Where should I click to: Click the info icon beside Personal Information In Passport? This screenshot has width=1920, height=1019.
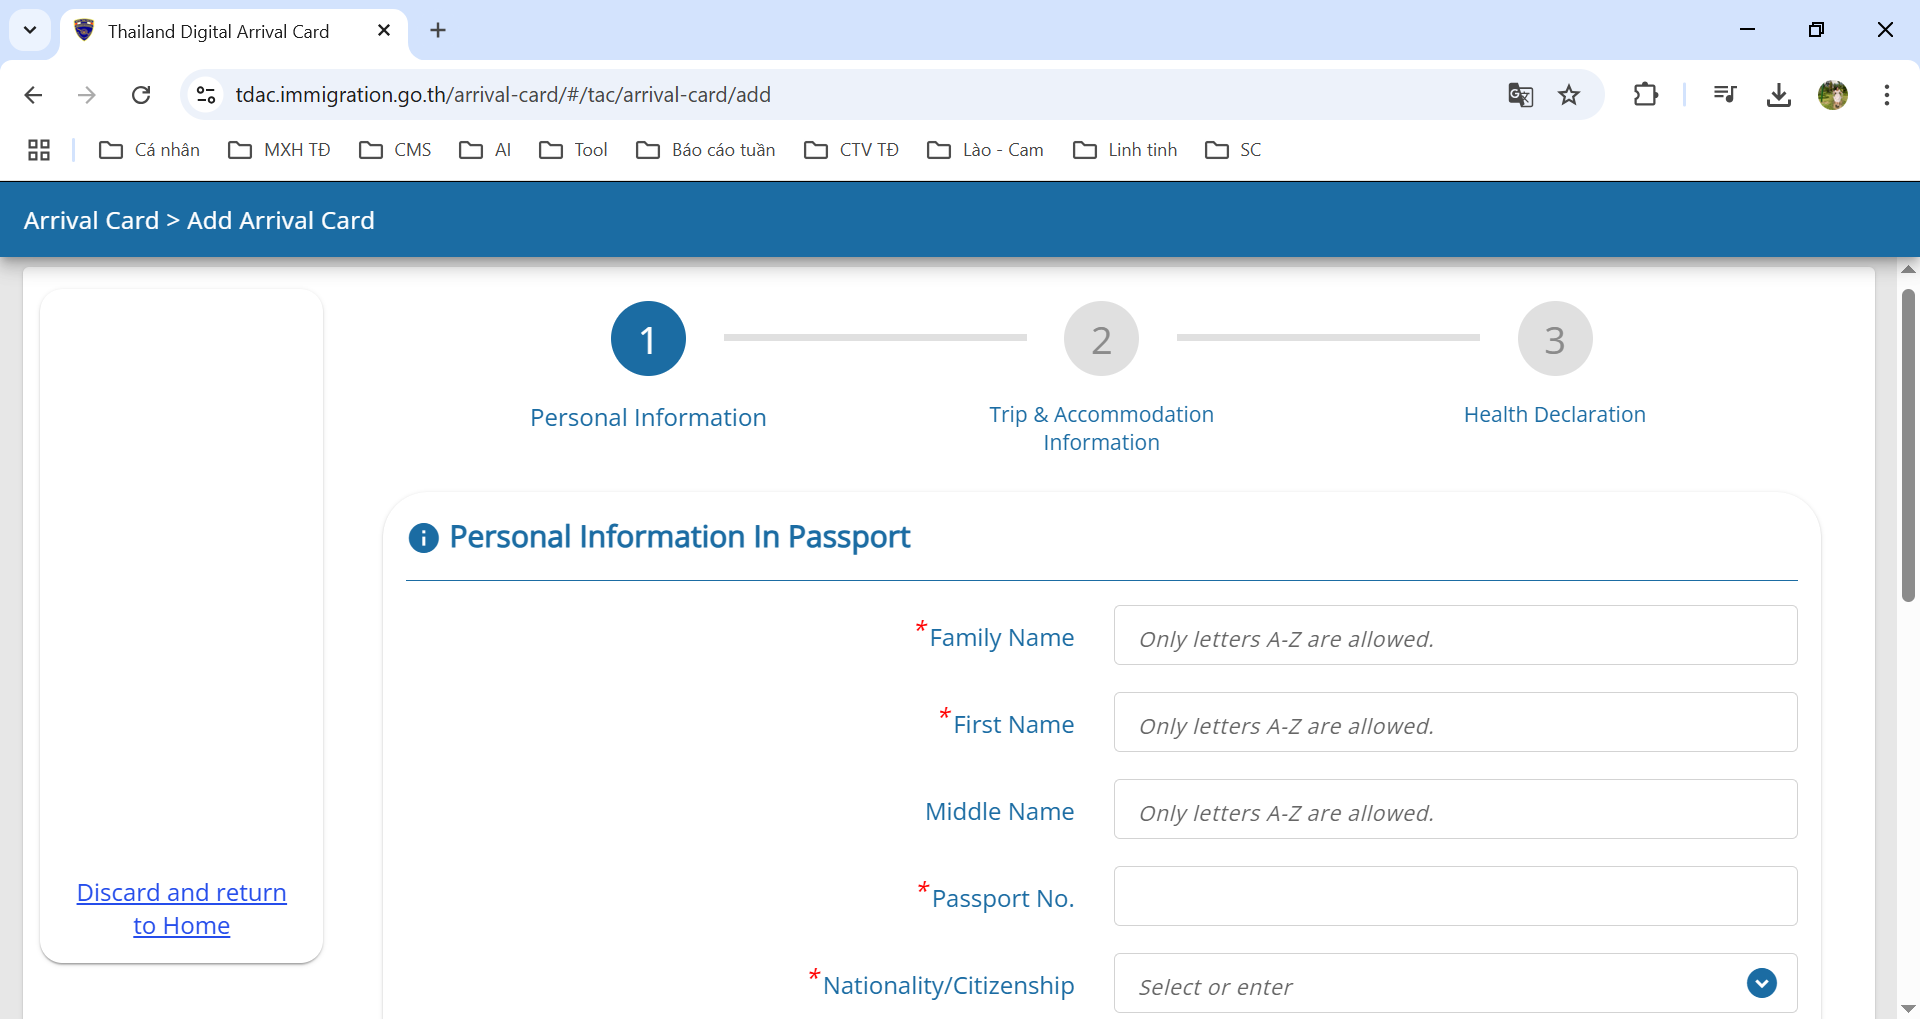coord(424,538)
